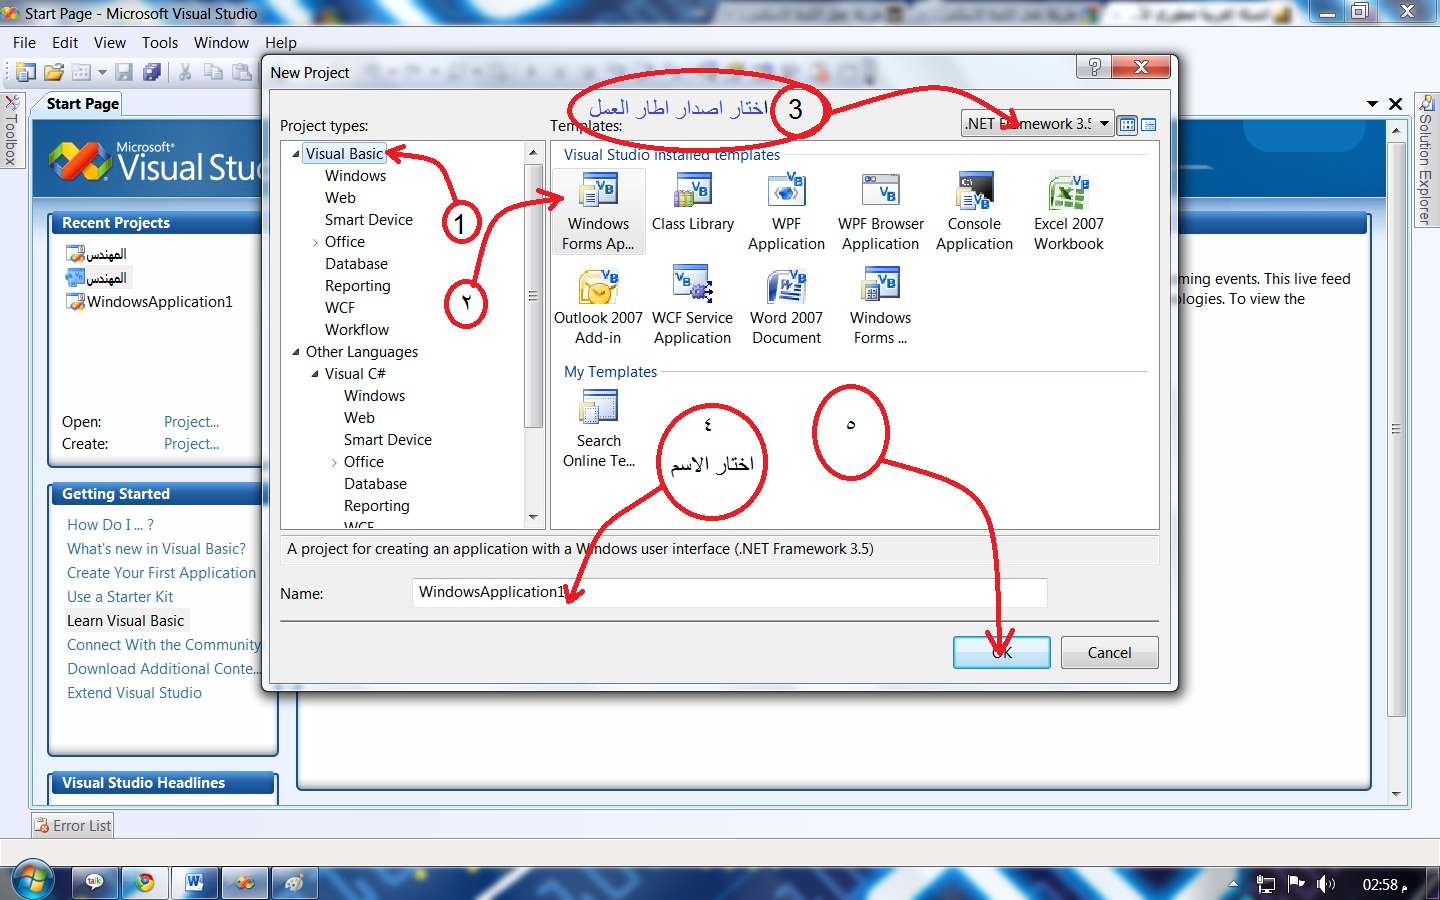Click the Copy toolbar icon

coord(213,72)
